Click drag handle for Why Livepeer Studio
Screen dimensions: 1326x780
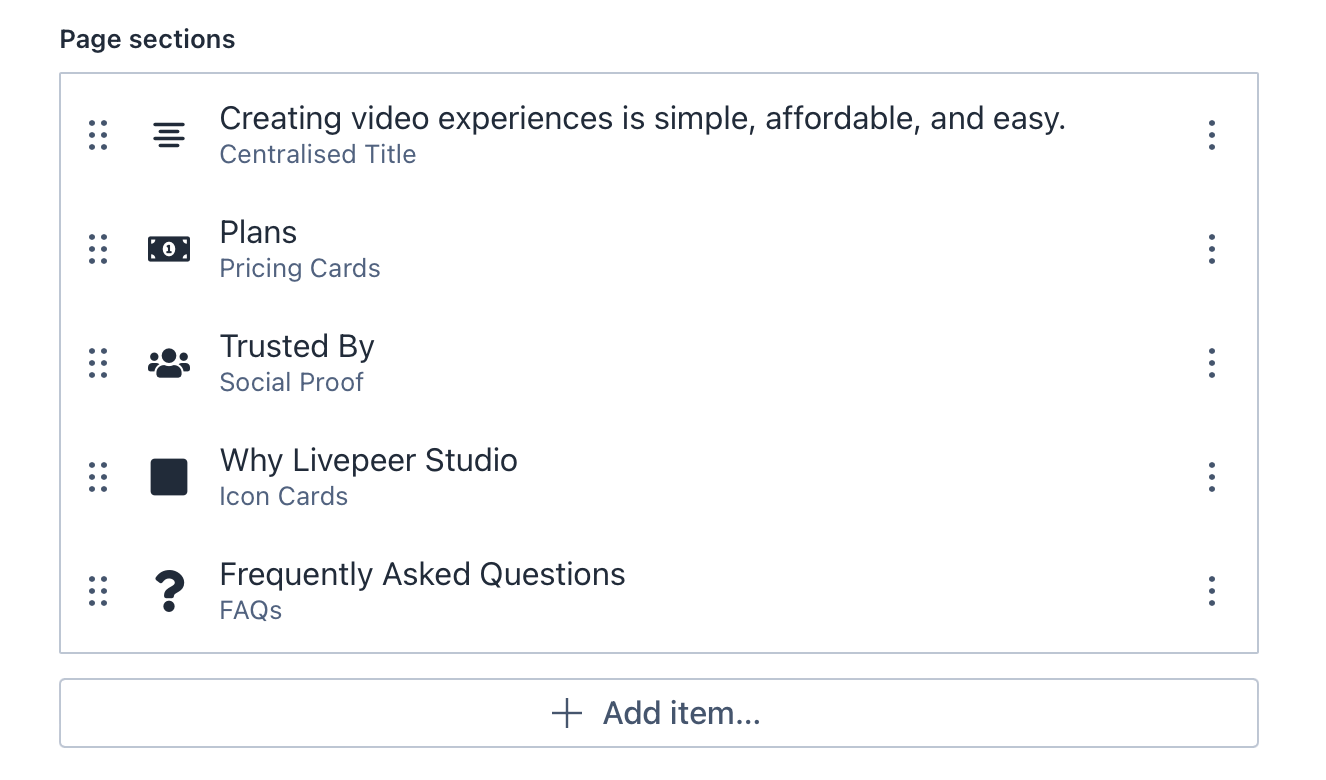pyautogui.click(x=98, y=477)
